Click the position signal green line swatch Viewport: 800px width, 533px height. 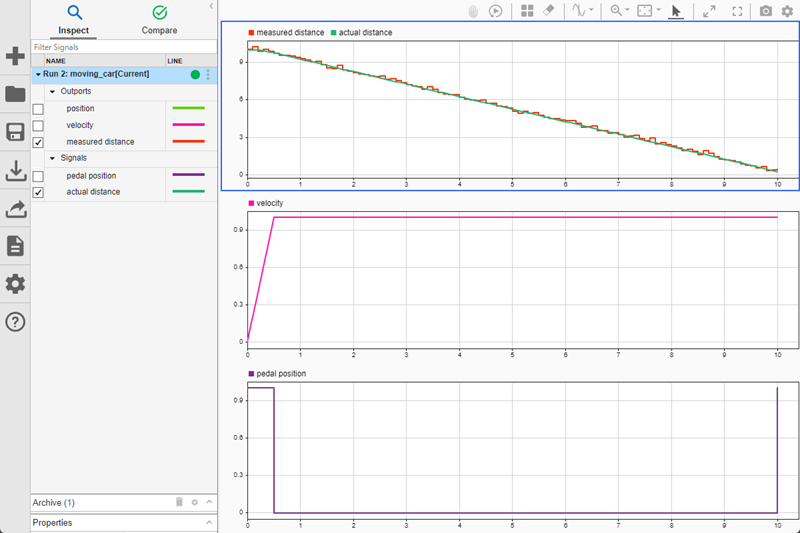[188, 108]
